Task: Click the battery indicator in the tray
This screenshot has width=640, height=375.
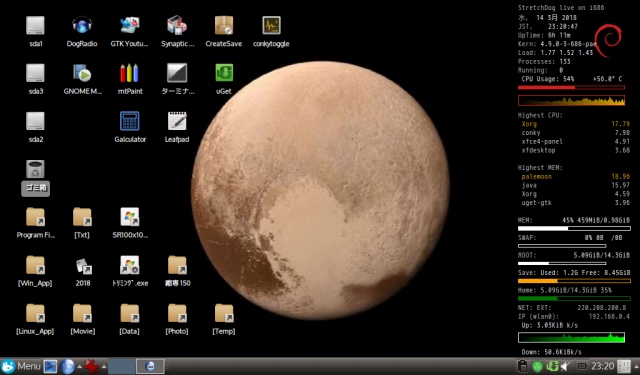Action: click(582, 366)
